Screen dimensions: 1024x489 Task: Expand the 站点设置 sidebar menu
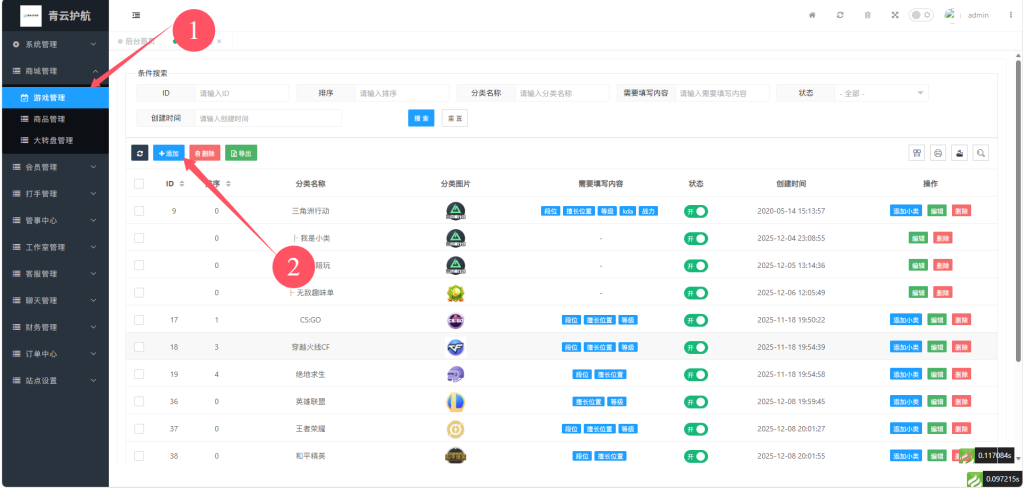pyautogui.click(x=54, y=381)
